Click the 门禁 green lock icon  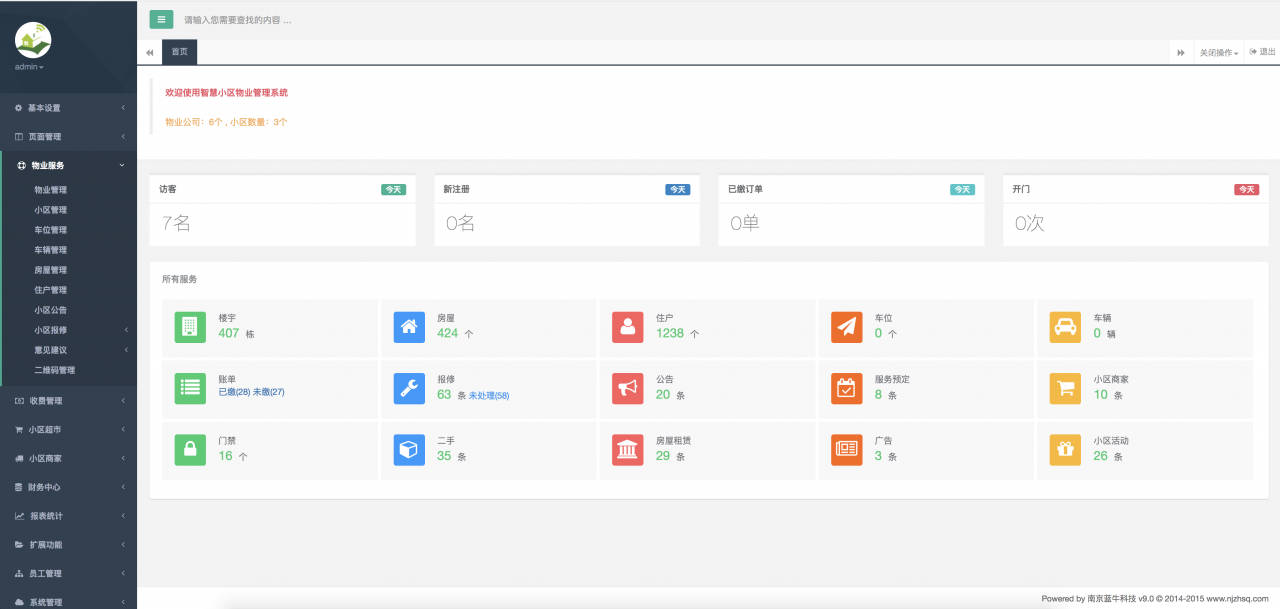(190, 450)
